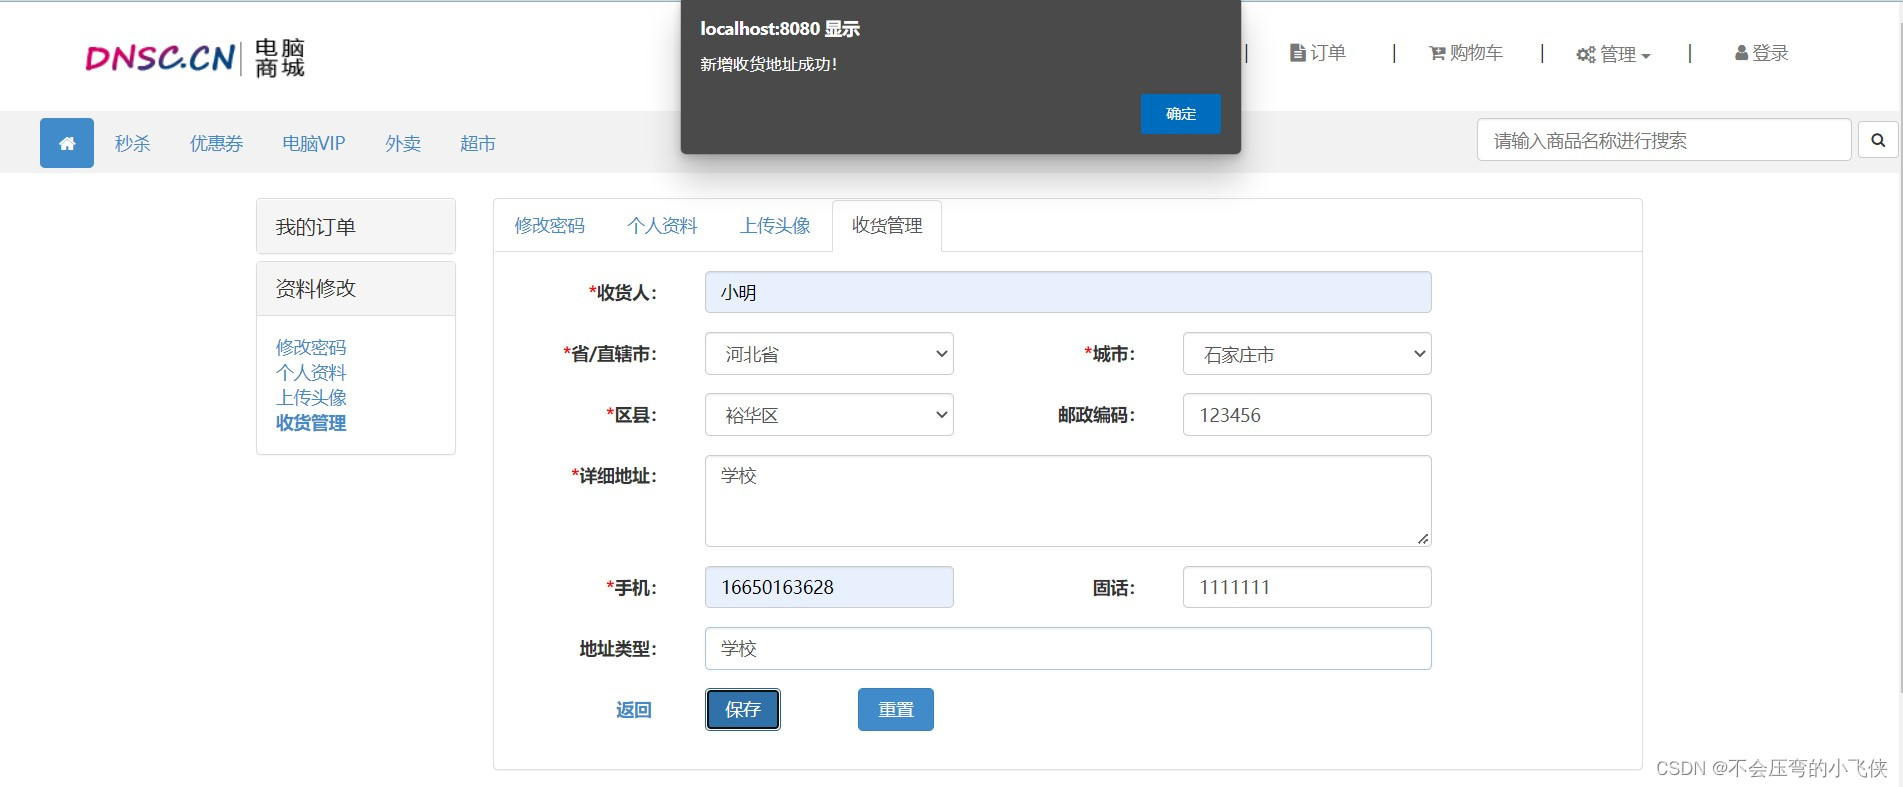Open sidebar link 修改密码
The height and width of the screenshot is (787, 1903).
point(311,347)
